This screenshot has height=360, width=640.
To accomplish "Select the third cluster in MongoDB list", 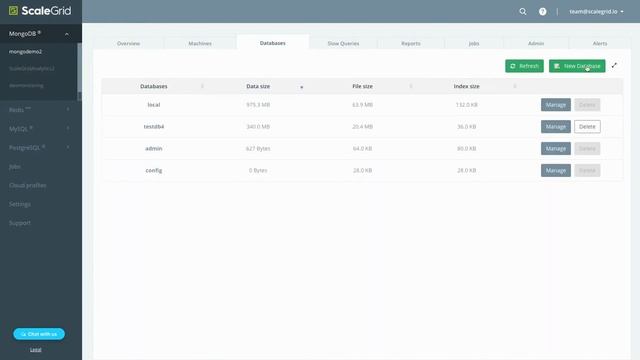I will pyautogui.click(x=26, y=86).
